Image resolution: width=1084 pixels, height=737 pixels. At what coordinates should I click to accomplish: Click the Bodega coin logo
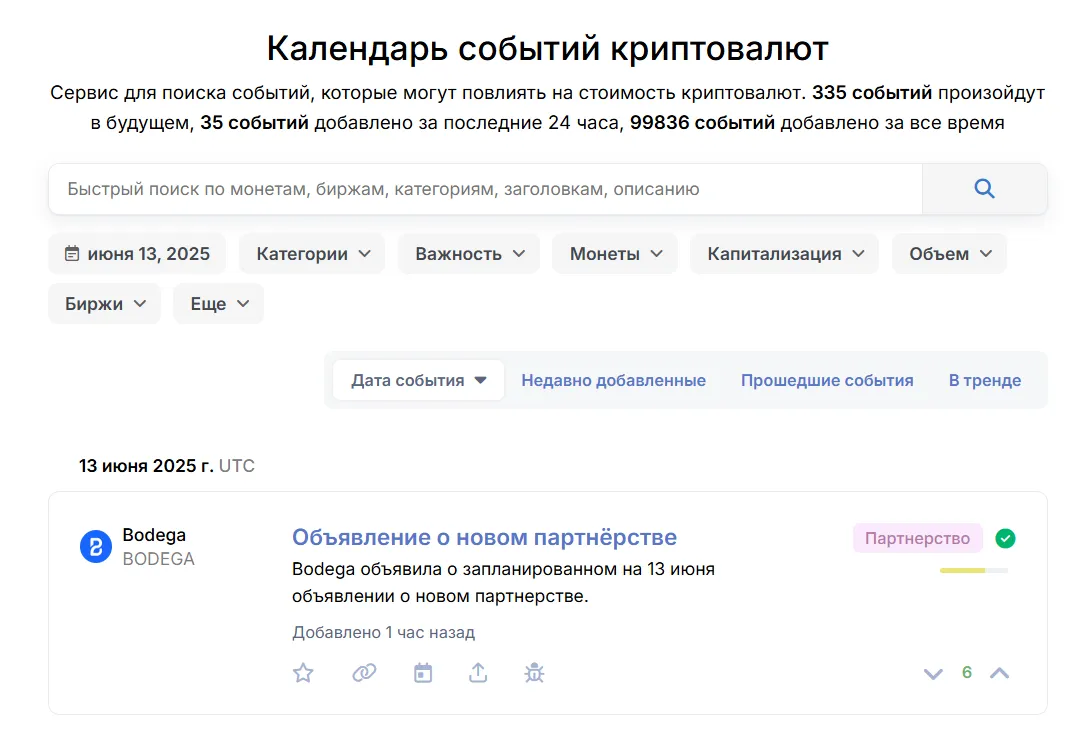click(x=96, y=547)
